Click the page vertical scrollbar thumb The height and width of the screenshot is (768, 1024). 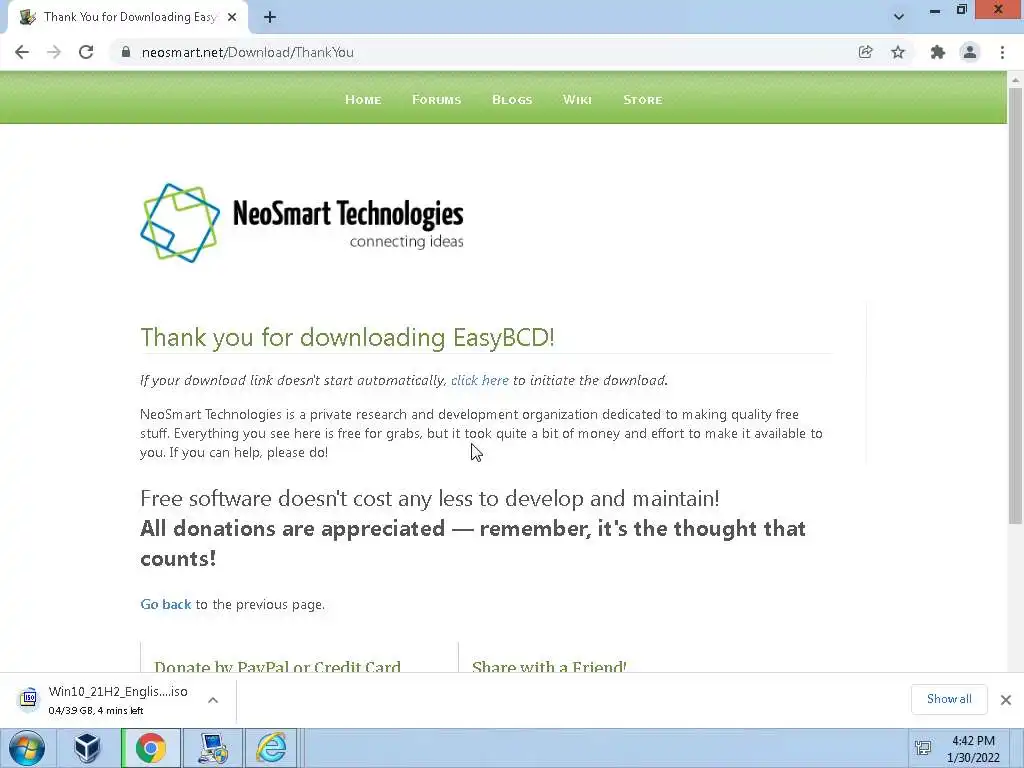click(x=1015, y=305)
